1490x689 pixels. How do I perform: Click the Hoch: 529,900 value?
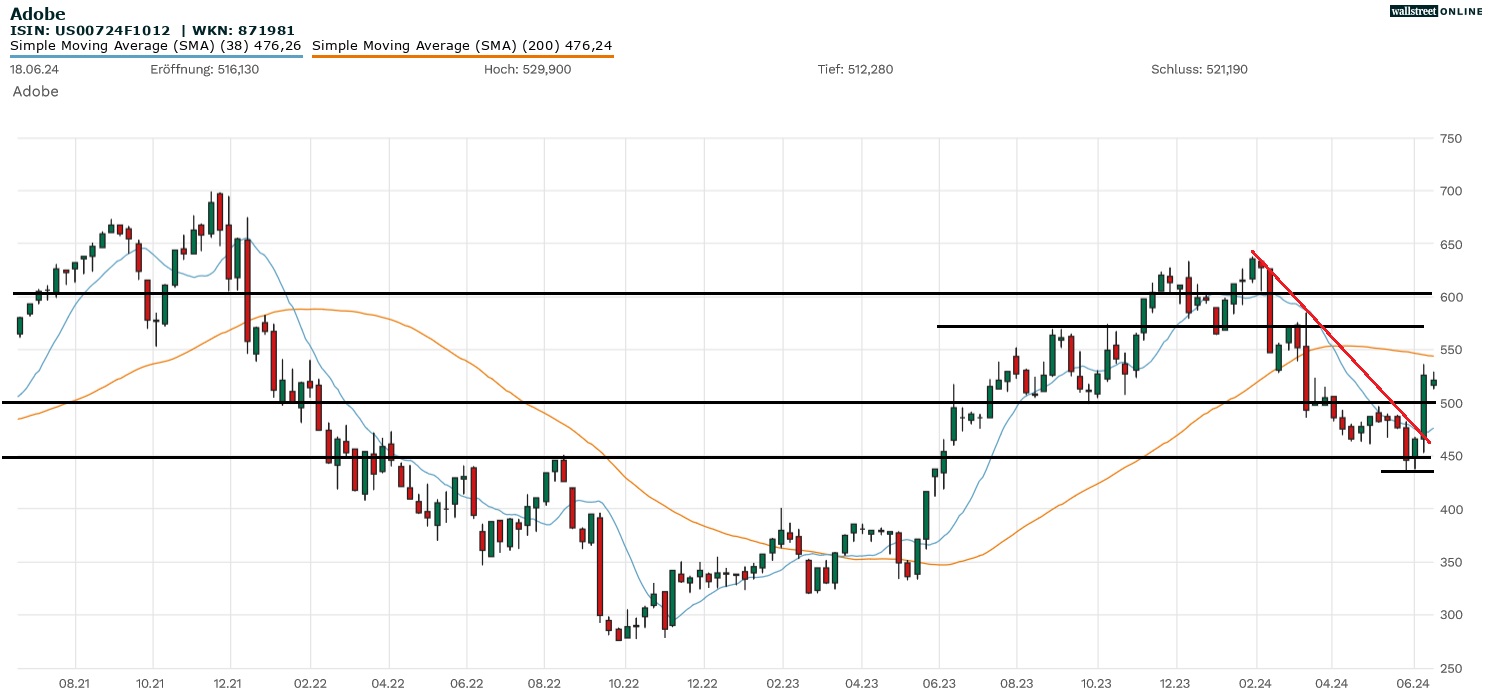coord(527,70)
